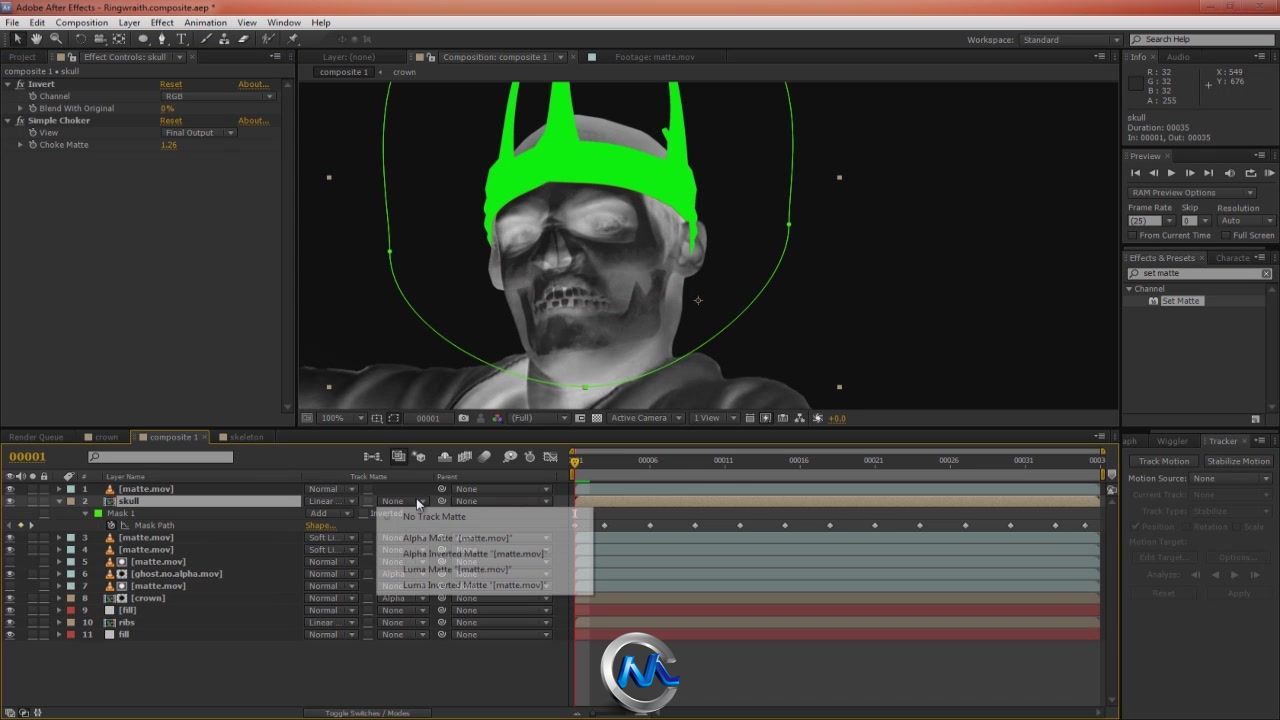The height and width of the screenshot is (720, 1280).
Task: Select the Rotation tool
Action: tap(81, 39)
